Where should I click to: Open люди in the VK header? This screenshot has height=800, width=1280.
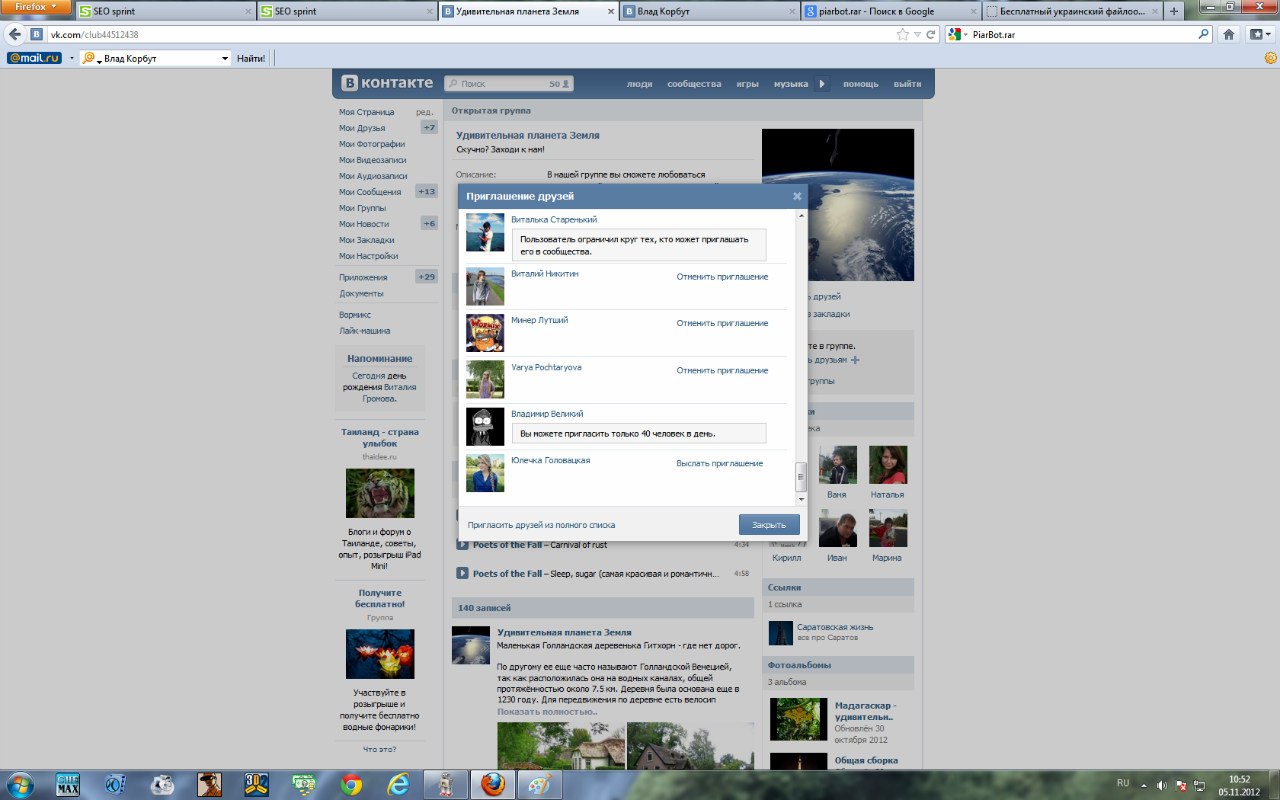[639, 84]
